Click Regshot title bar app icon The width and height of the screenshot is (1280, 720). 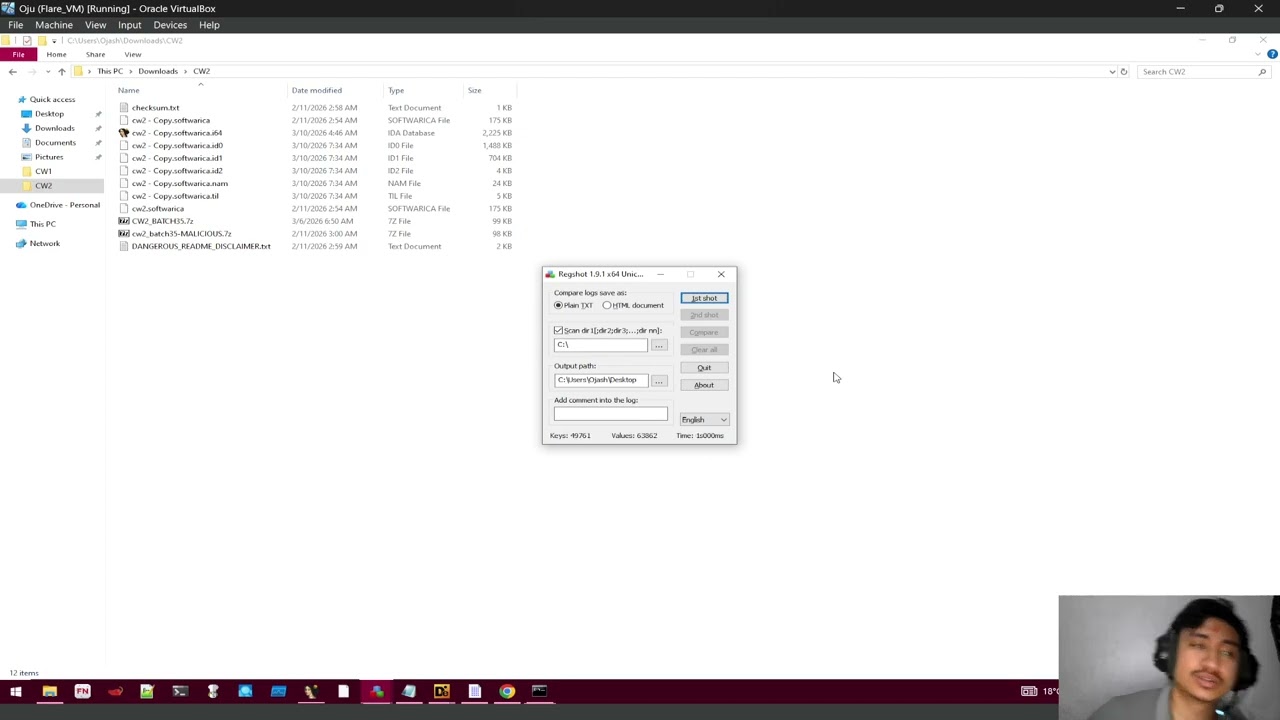point(550,274)
